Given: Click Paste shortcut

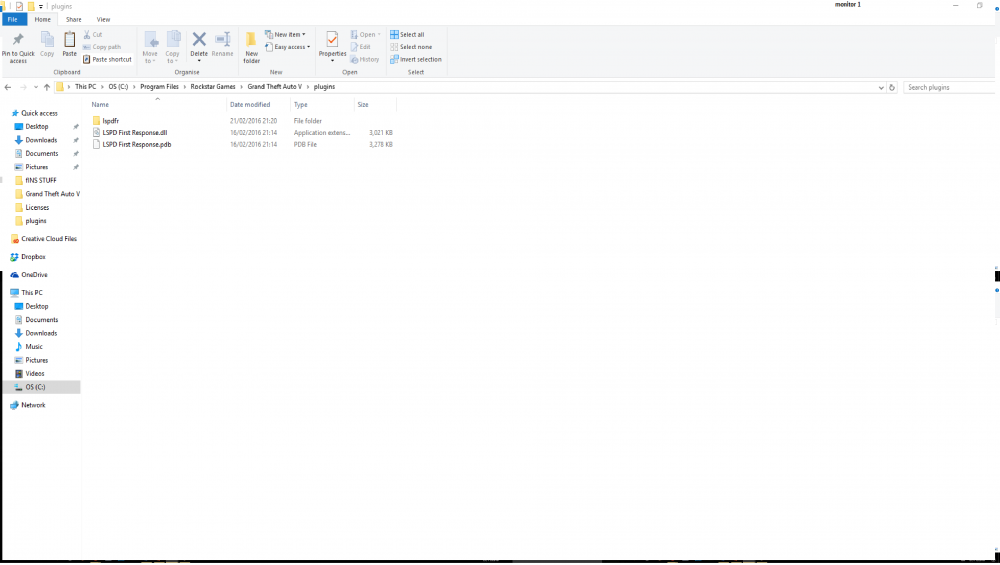Looking at the screenshot, I should click(x=107, y=59).
